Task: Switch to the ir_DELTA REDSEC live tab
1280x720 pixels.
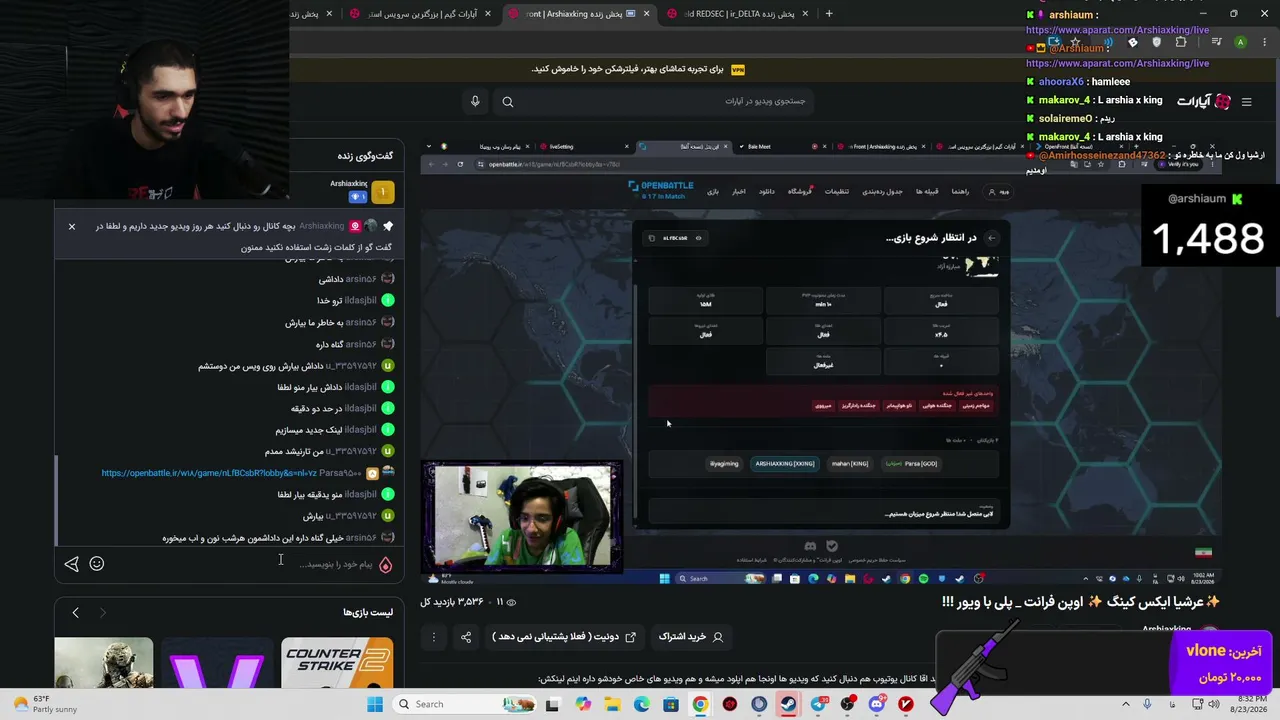Action: [x=738, y=14]
